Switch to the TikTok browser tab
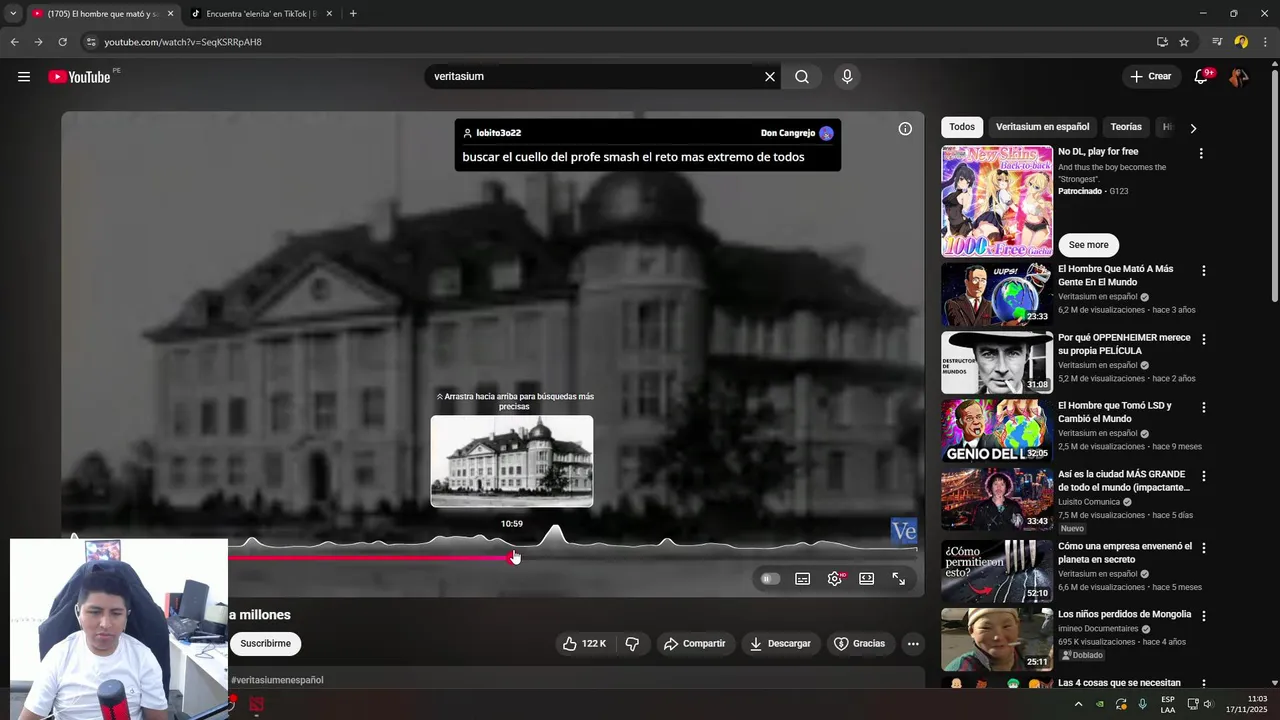The height and width of the screenshot is (720, 1280). point(260,14)
